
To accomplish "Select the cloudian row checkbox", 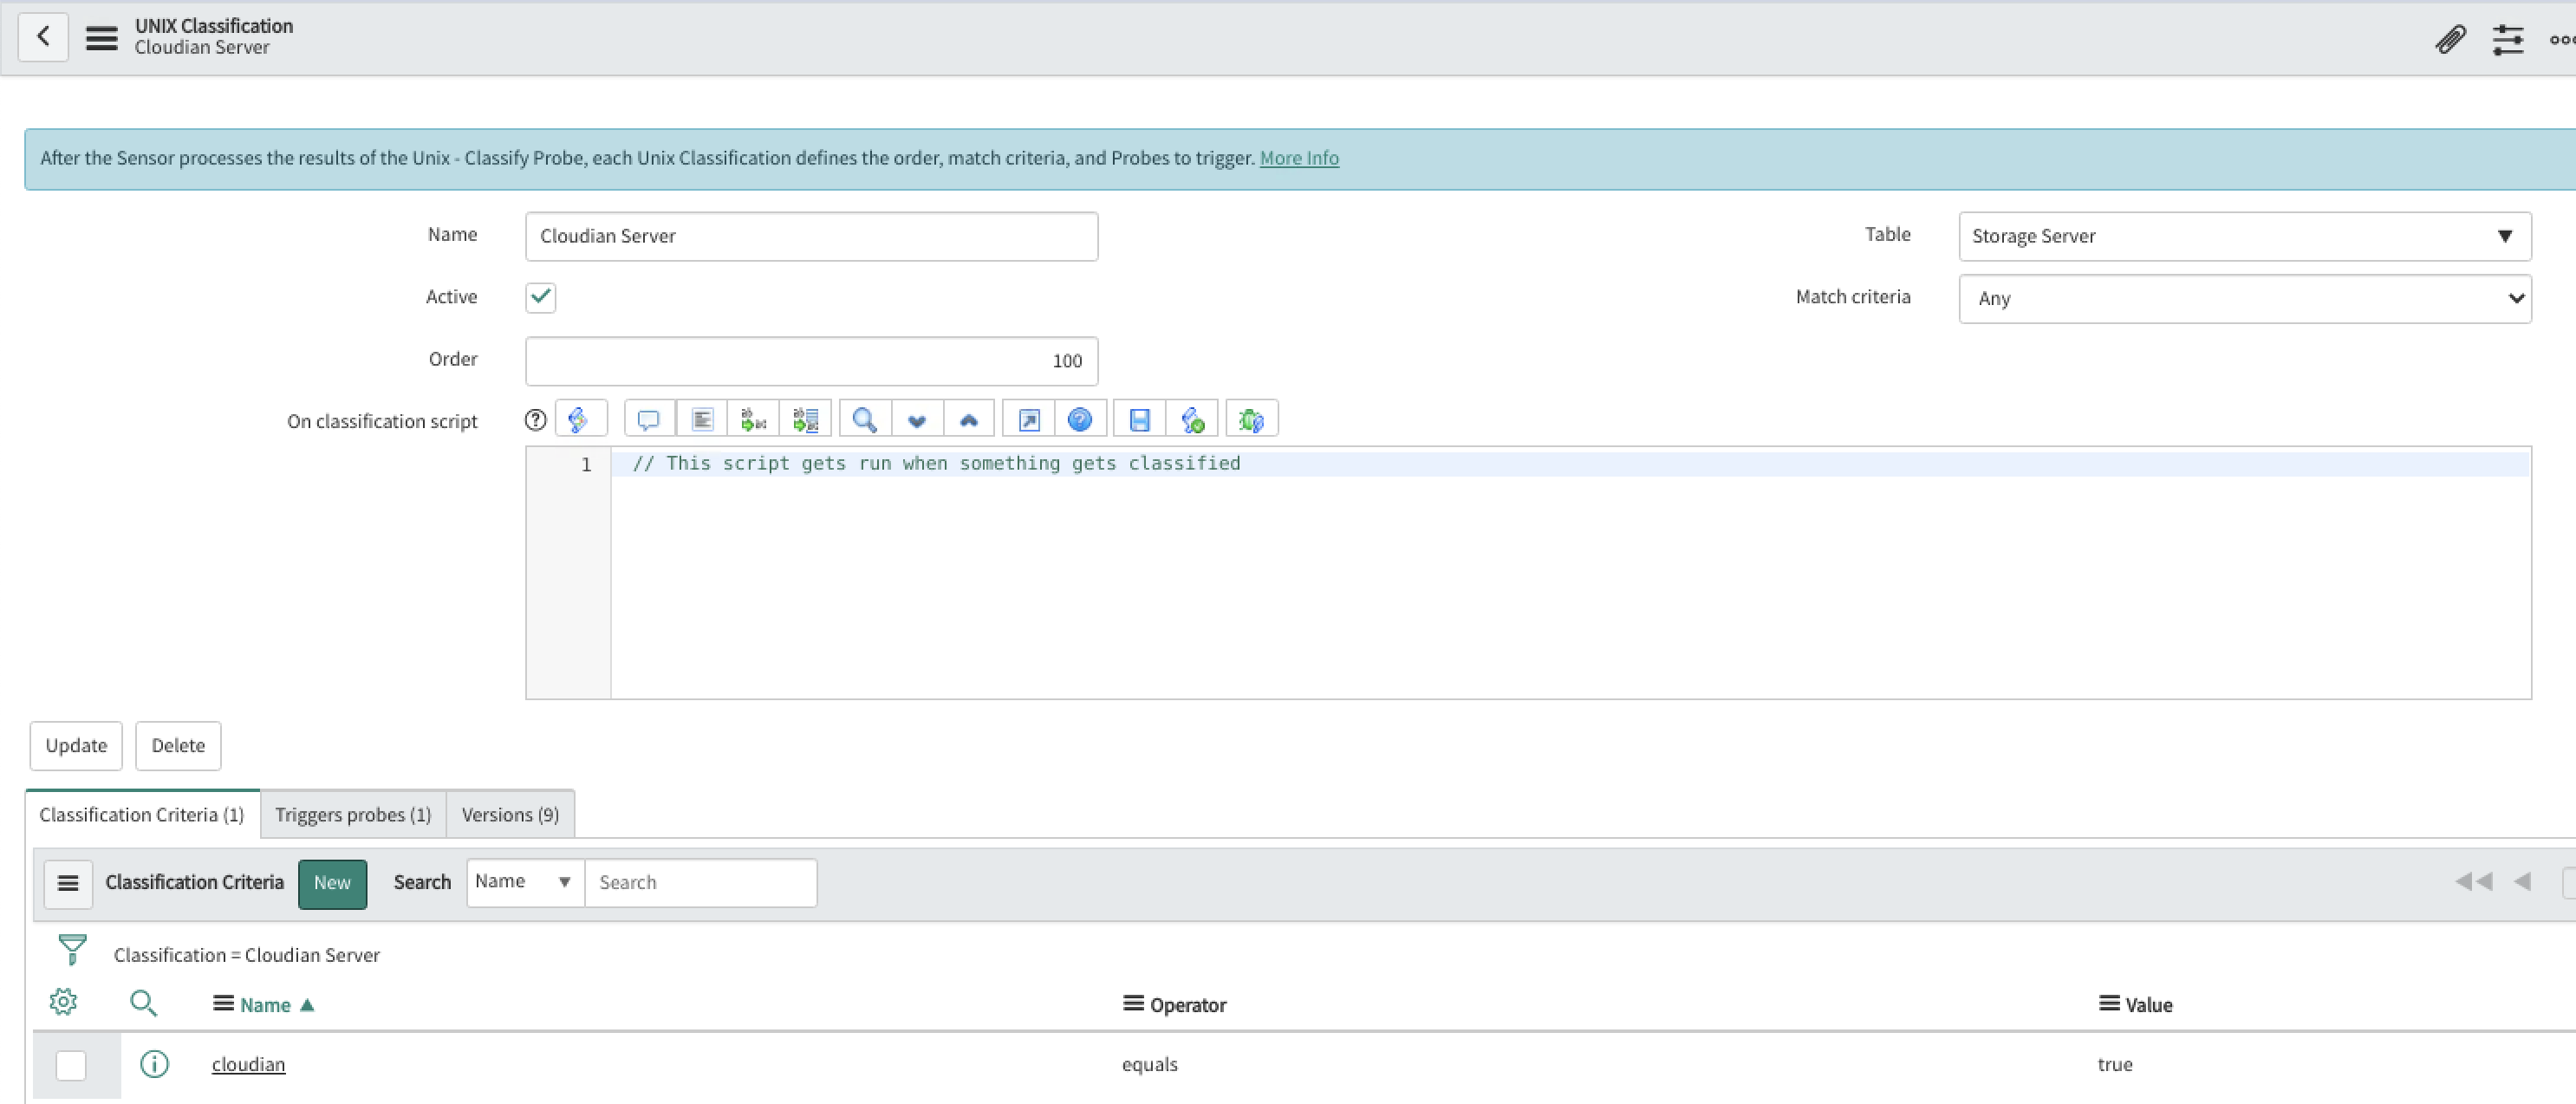I will click(x=71, y=1066).
